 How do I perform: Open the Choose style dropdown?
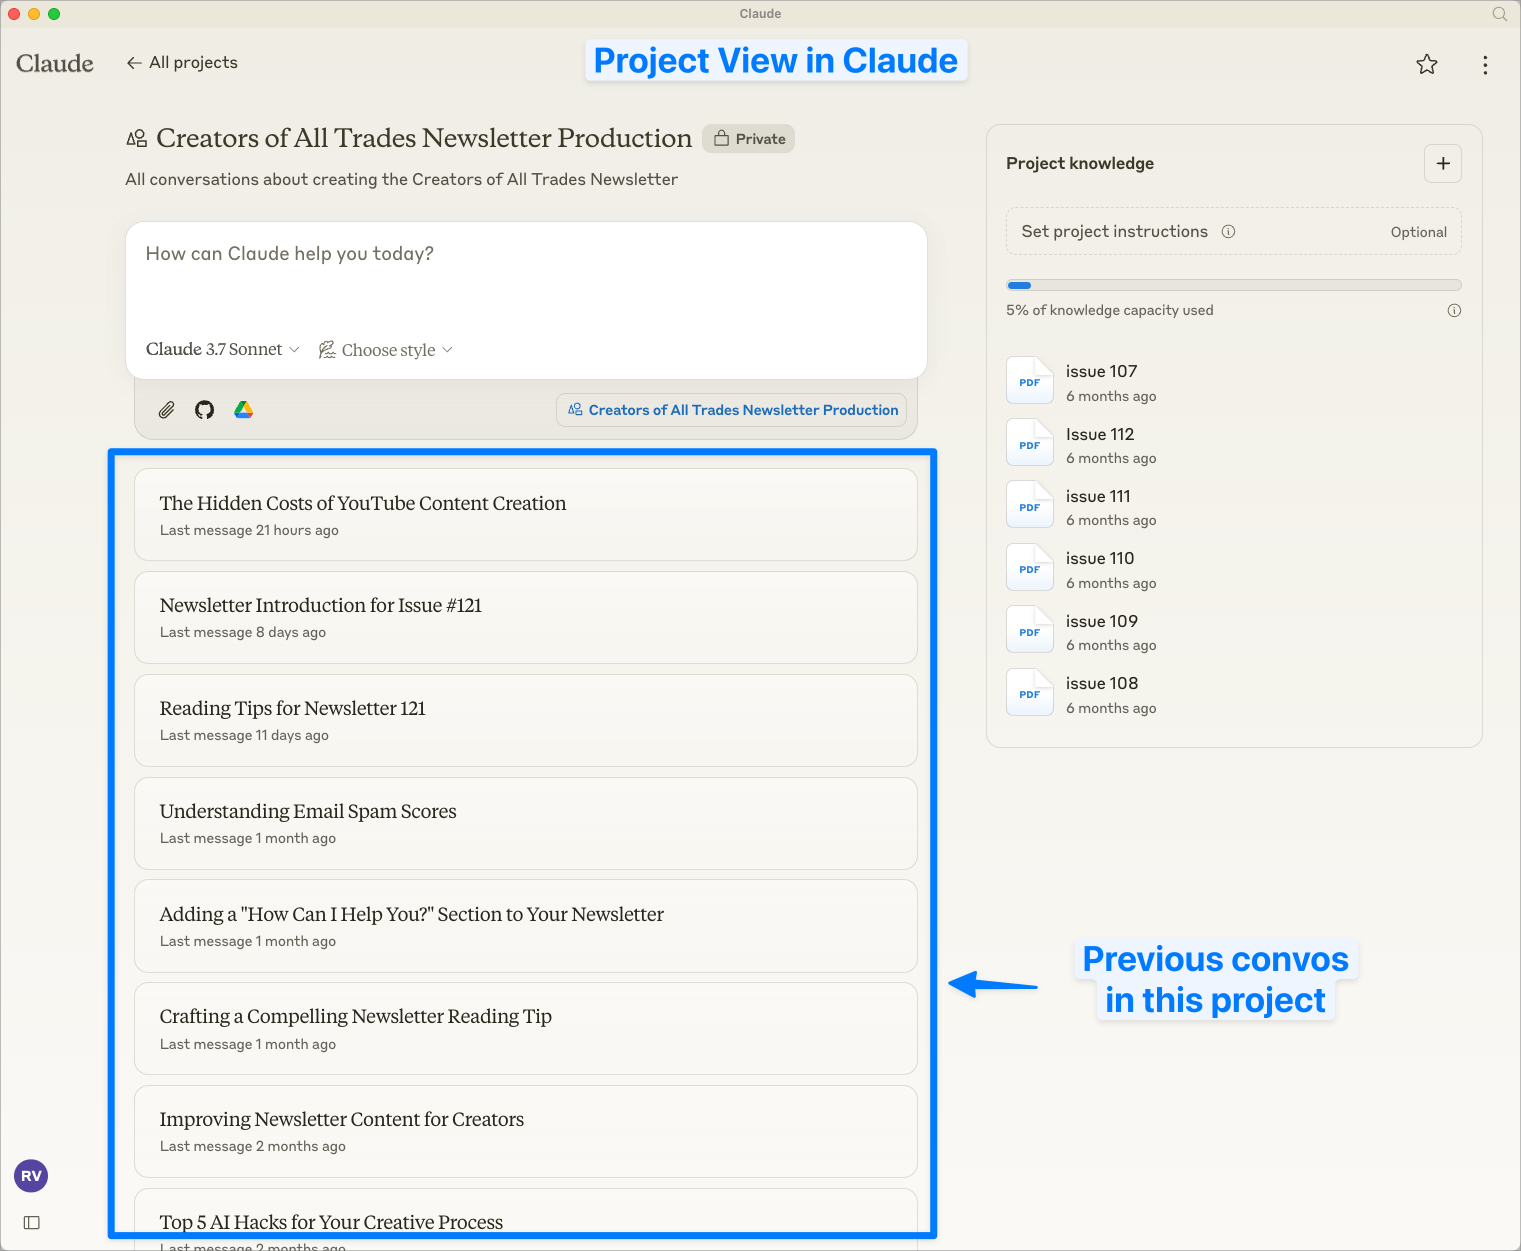tap(386, 349)
